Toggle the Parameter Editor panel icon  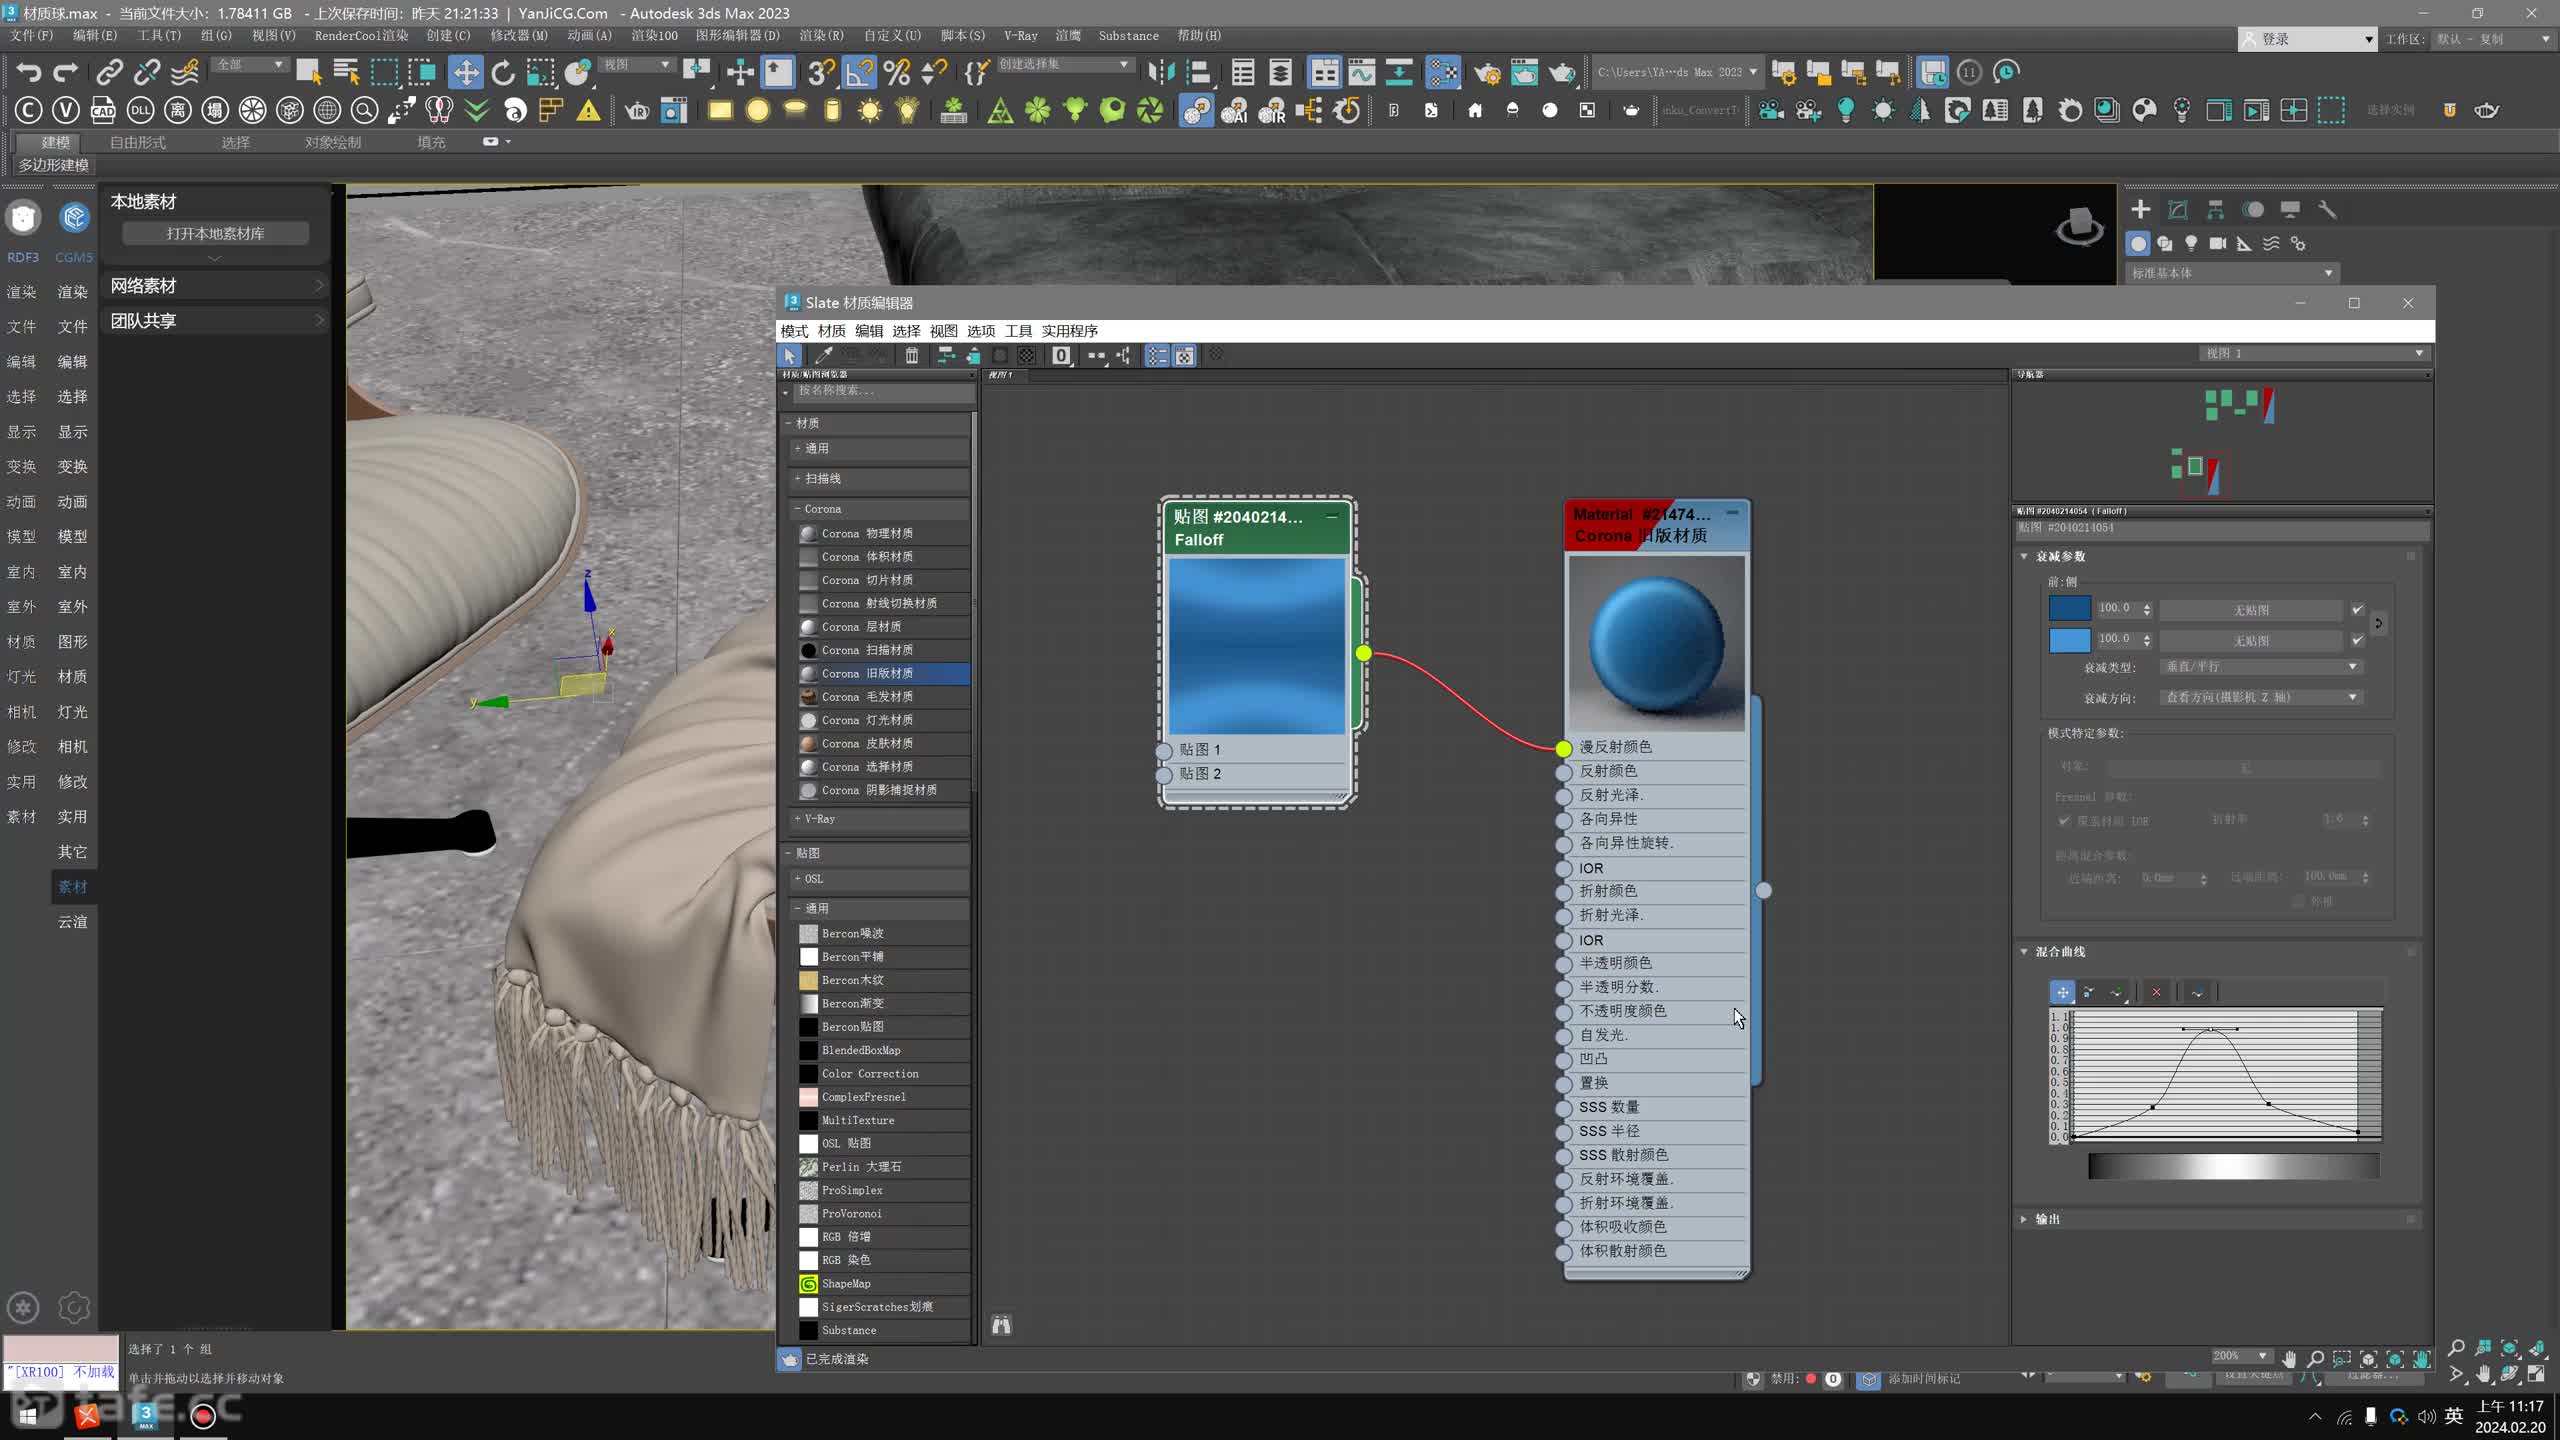(1185, 355)
